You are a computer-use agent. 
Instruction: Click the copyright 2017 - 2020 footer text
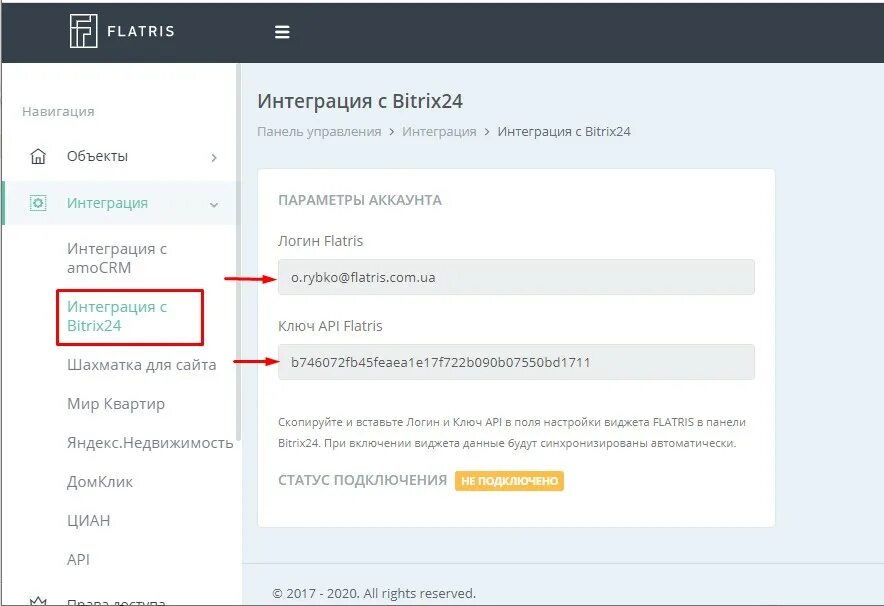374,593
